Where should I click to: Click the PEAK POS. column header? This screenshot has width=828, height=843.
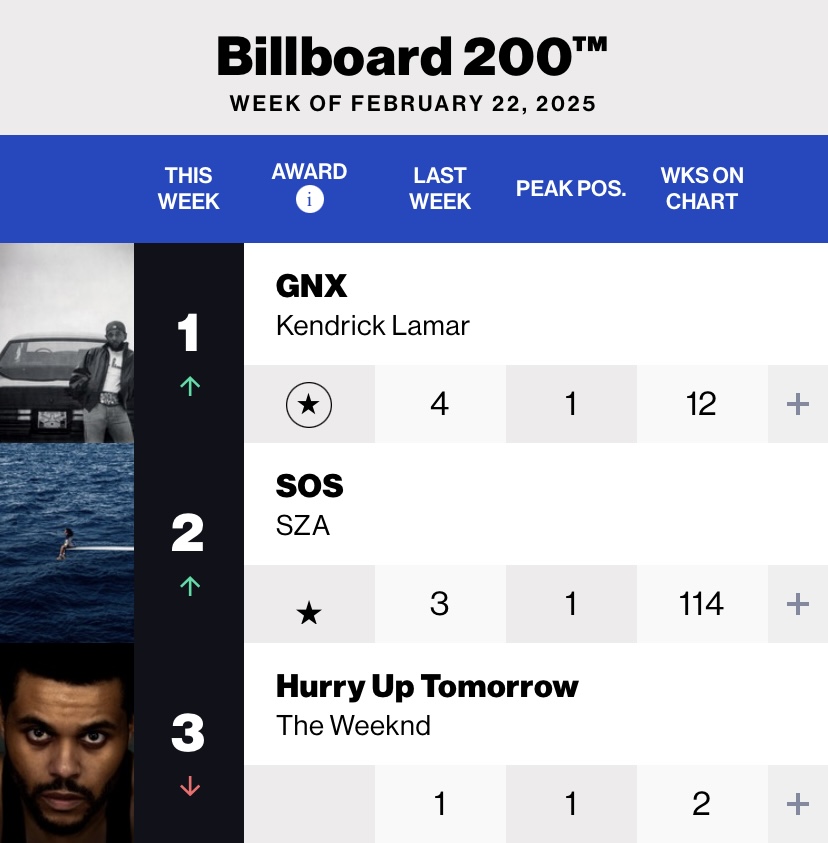click(571, 188)
